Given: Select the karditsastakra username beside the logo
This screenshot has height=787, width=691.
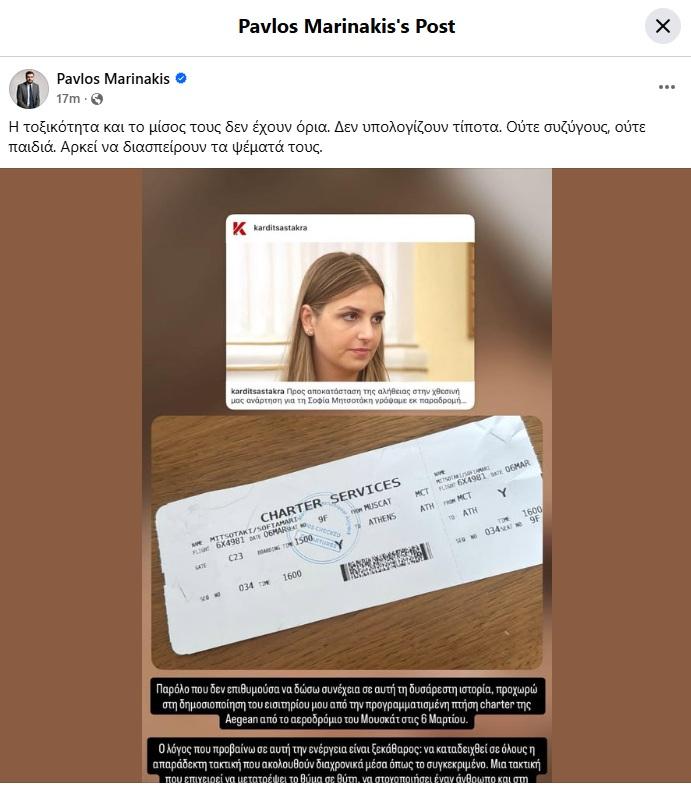Looking at the screenshot, I should 280,228.
